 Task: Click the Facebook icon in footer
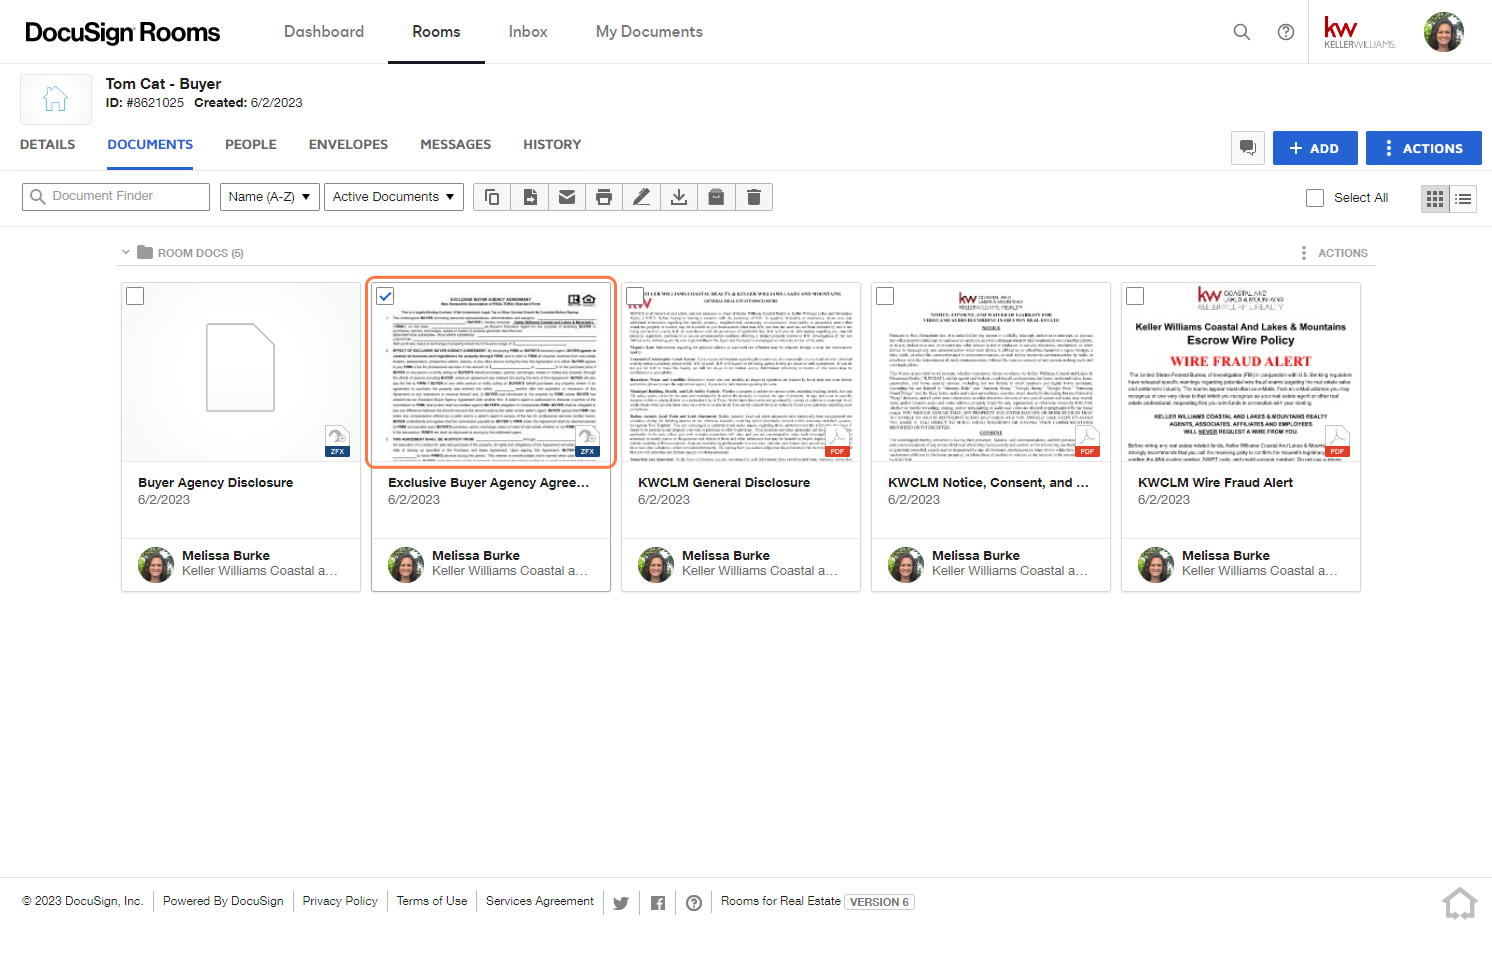point(658,903)
